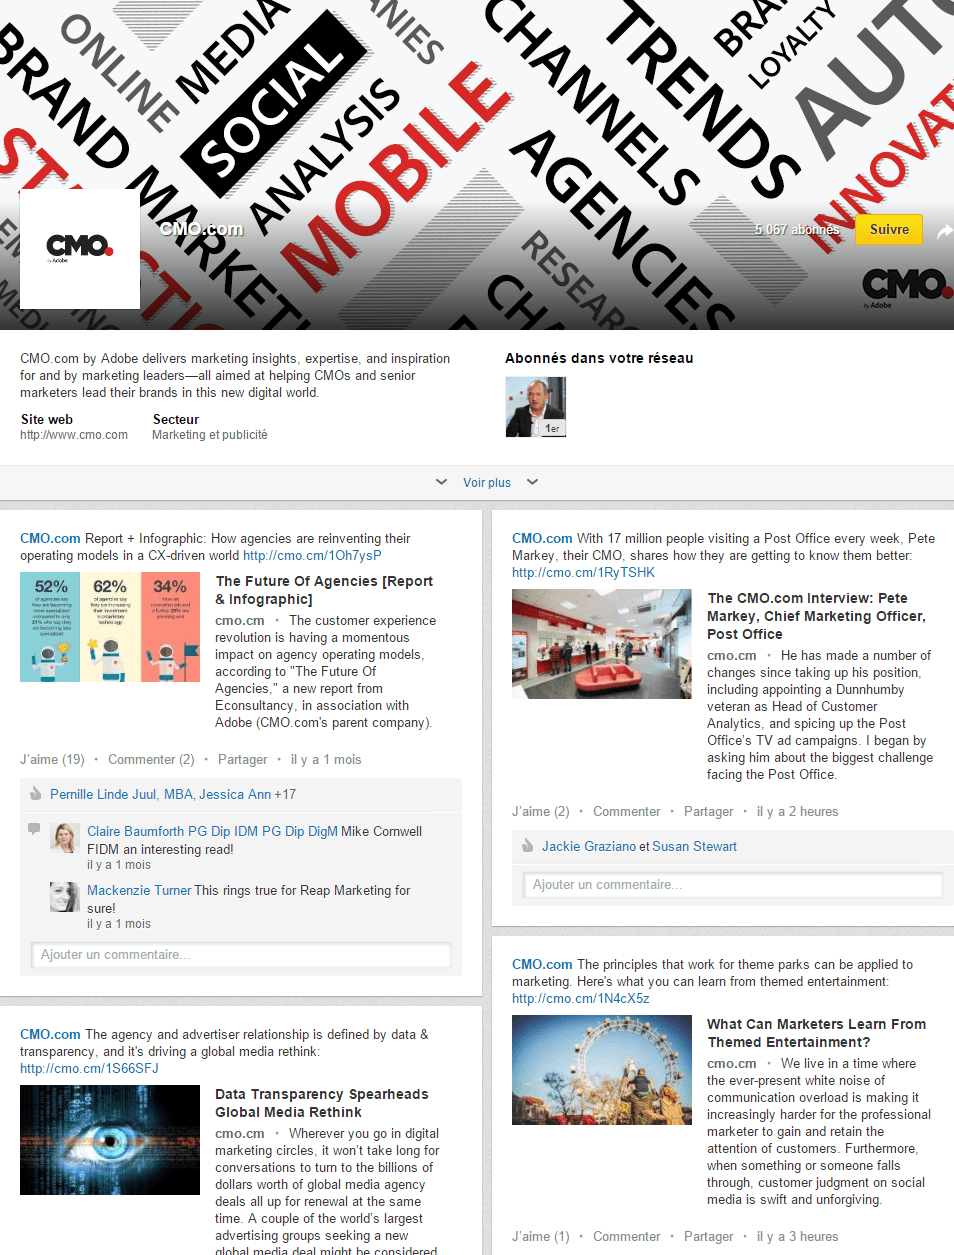Expand the Voir plus section
Viewport: 954px width, 1255px height.
click(x=487, y=483)
